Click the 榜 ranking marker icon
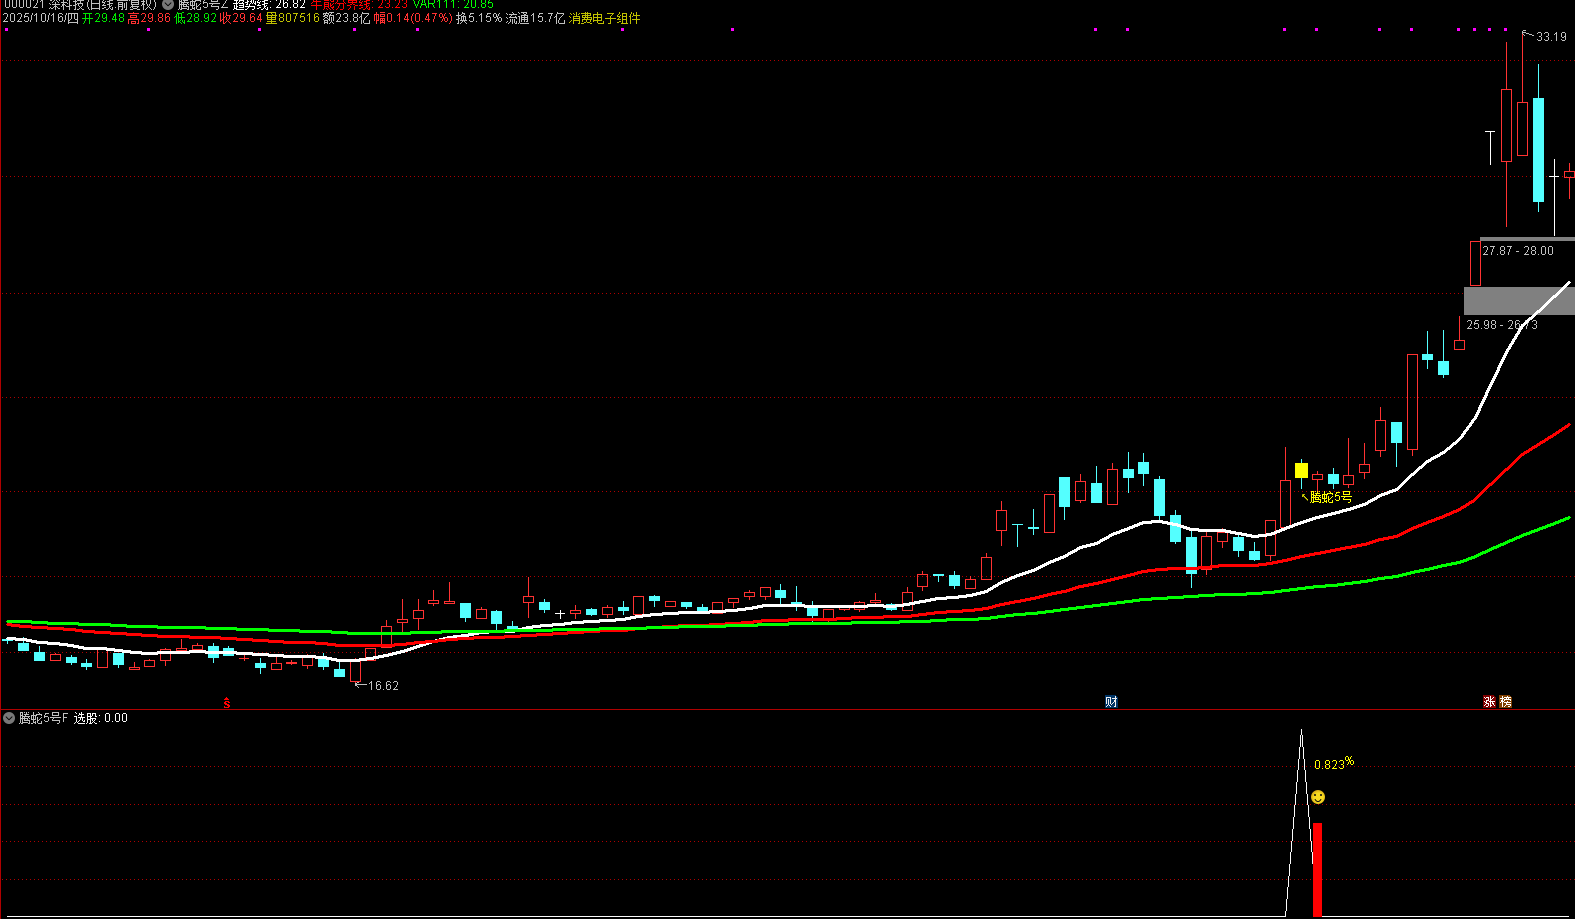The width and height of the screenshot is (1575, 919). click(1506, 702)
